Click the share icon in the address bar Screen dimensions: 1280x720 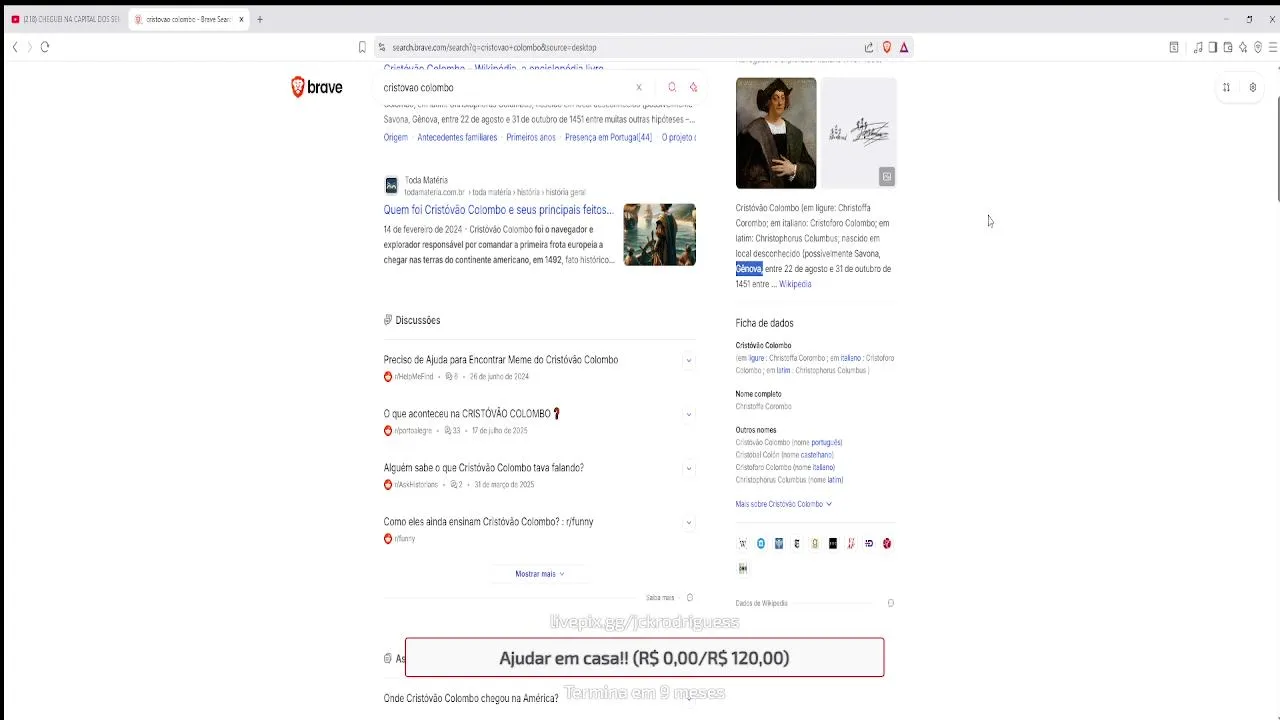coord(869,47)
